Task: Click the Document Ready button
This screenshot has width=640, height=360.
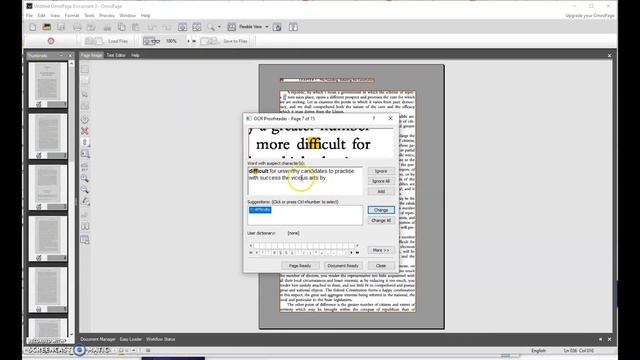Action: pos(343,266)
